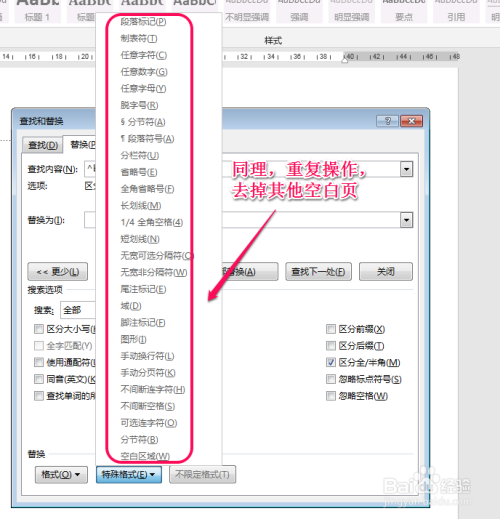This screenshot has height=519, width=500.
Task: Select 省略号(E) menu entry
Action: pyautogui.click(x=139, y=172)
